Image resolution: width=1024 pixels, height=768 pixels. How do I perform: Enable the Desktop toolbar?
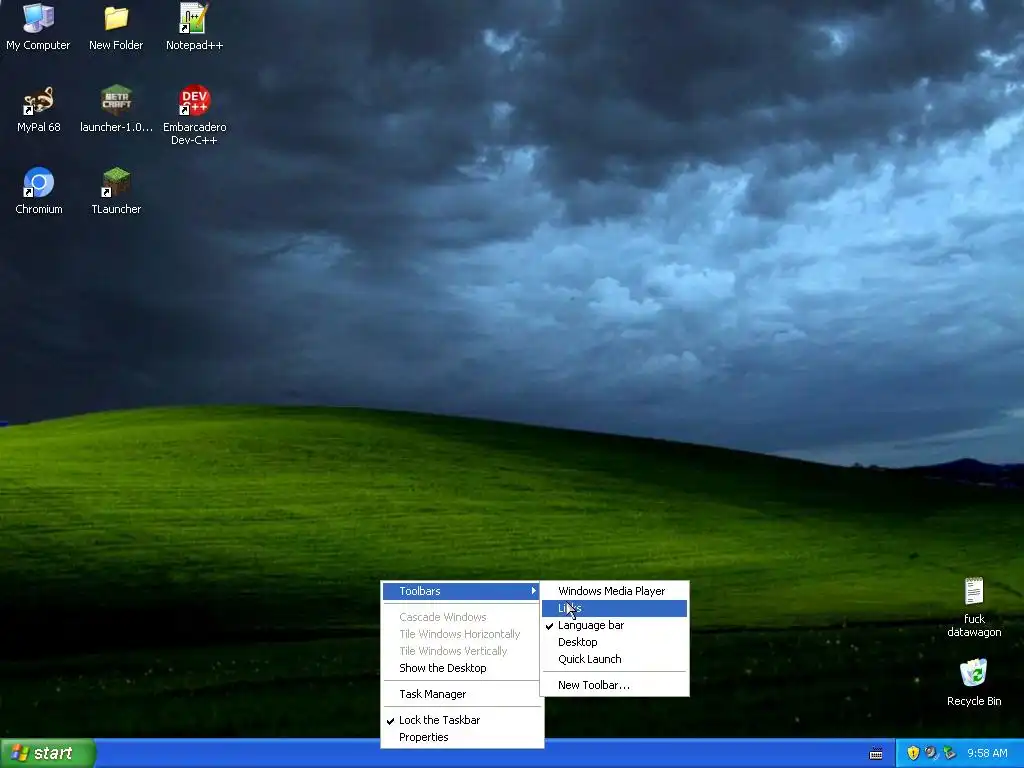pyautogui.click(x=615, y=642)
